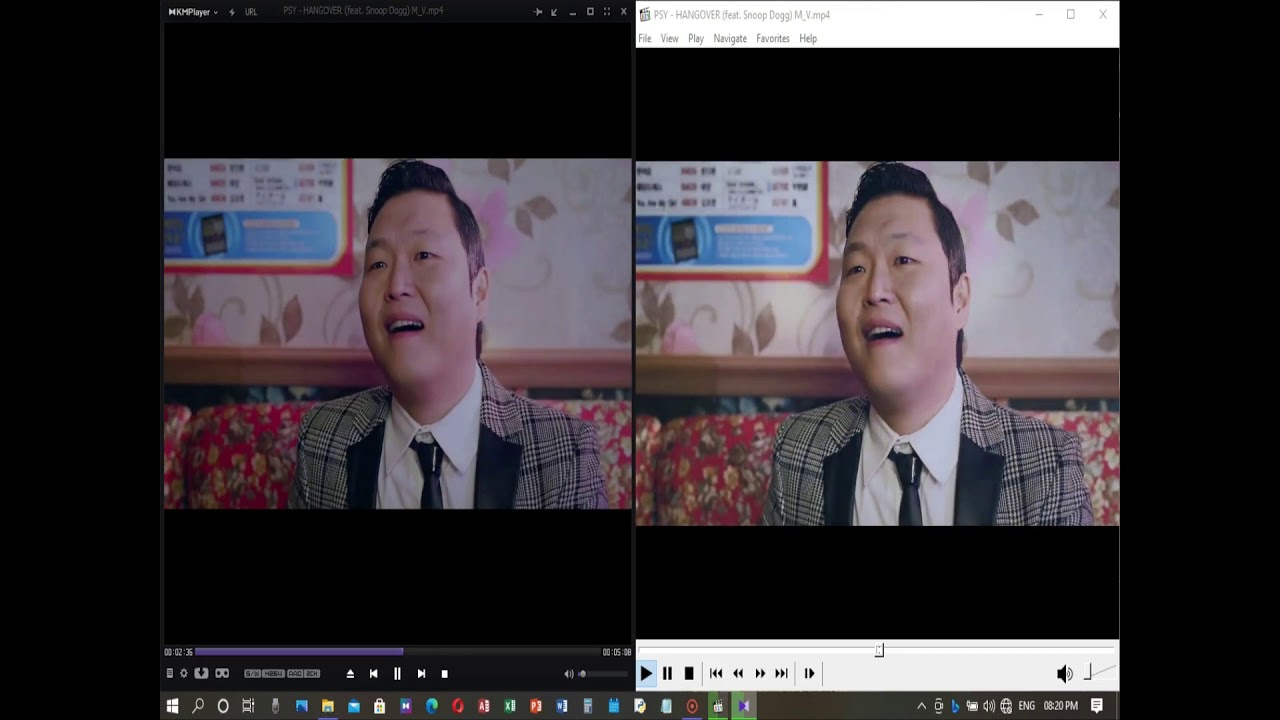Open Mail app from taskbar
The width and height of the screenshot is (1280, 720).
point(353,706)
